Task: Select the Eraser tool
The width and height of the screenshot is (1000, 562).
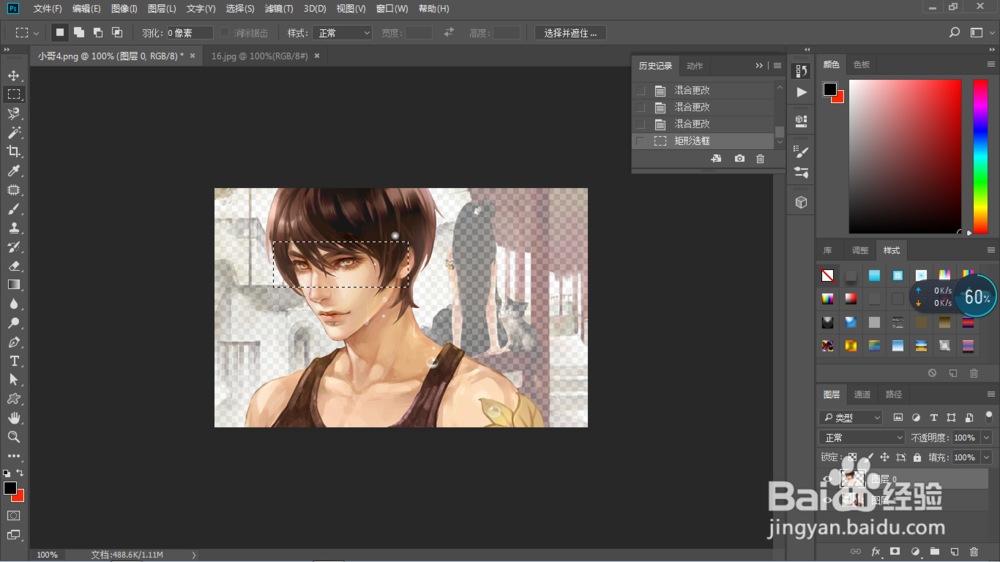Action: point(13,266)
